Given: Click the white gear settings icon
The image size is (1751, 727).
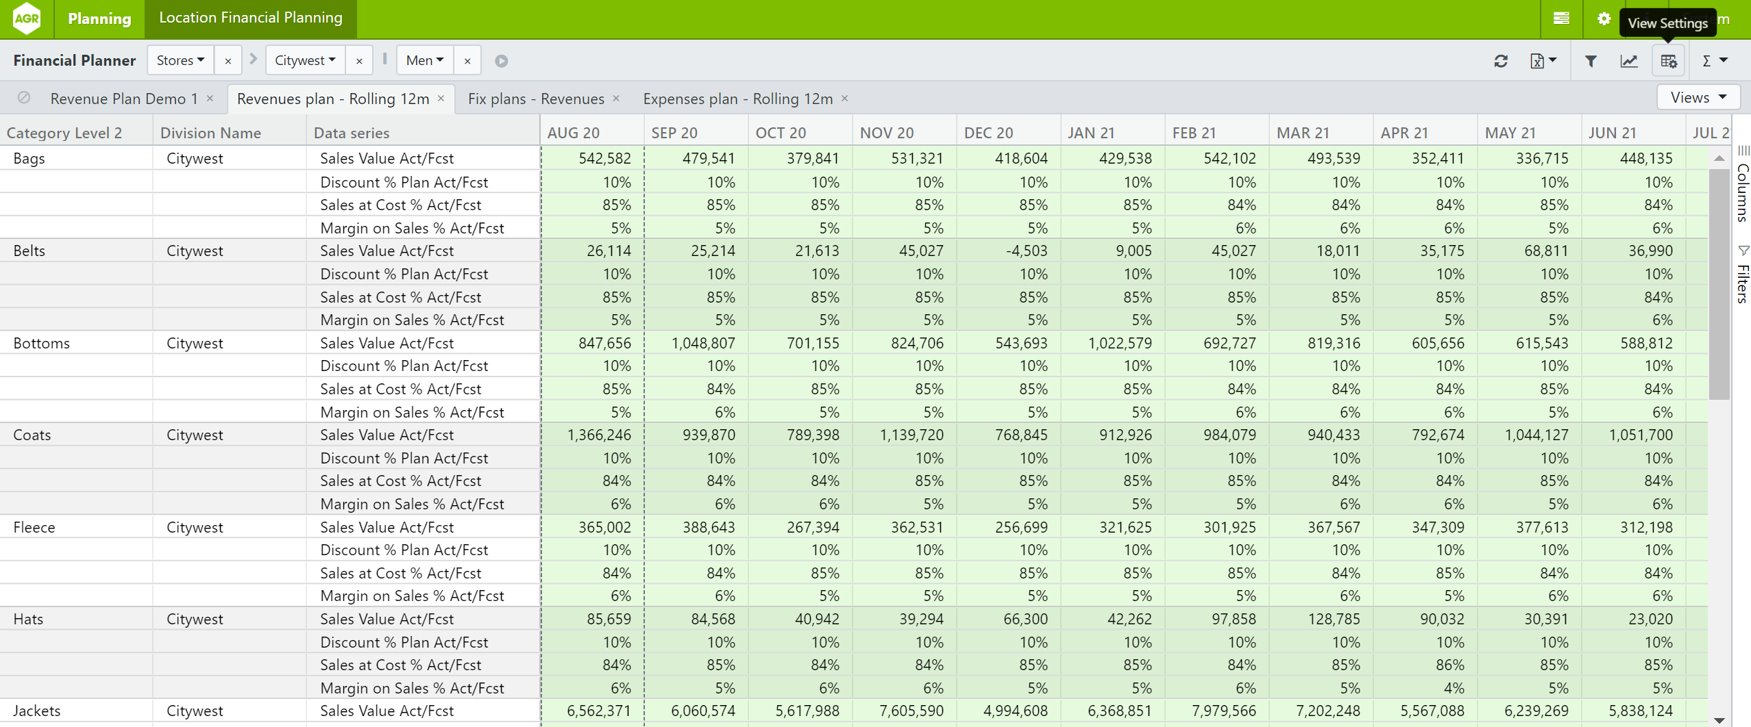Looking at the screenshot, I should coord(1604,19).
